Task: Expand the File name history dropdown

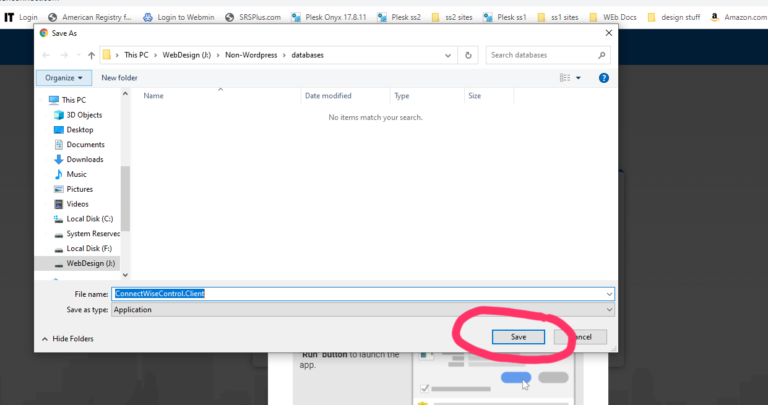Action: (x=609, y=293)
